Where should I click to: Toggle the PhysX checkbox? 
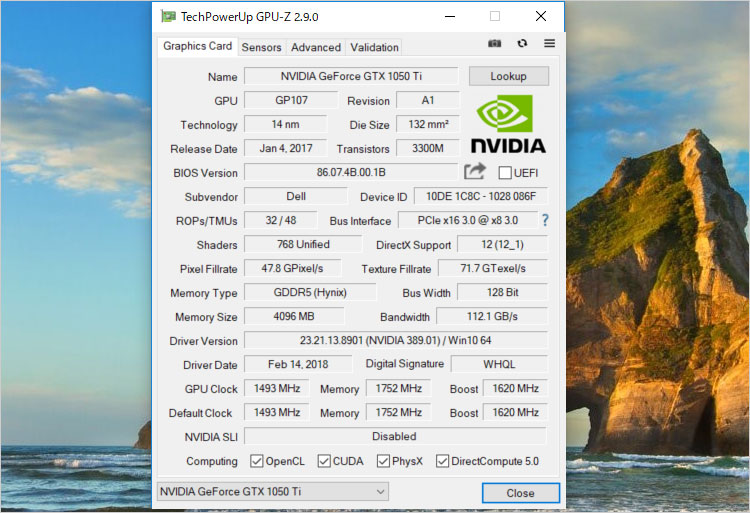pos(383,461)
